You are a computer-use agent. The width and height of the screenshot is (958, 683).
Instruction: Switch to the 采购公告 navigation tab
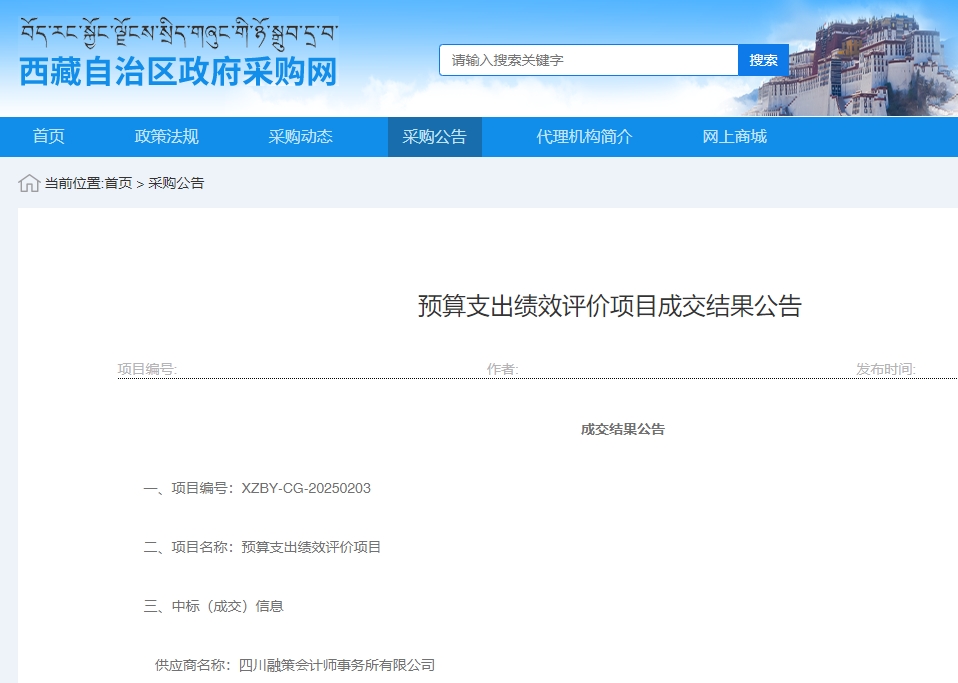[x=434, y=137]
